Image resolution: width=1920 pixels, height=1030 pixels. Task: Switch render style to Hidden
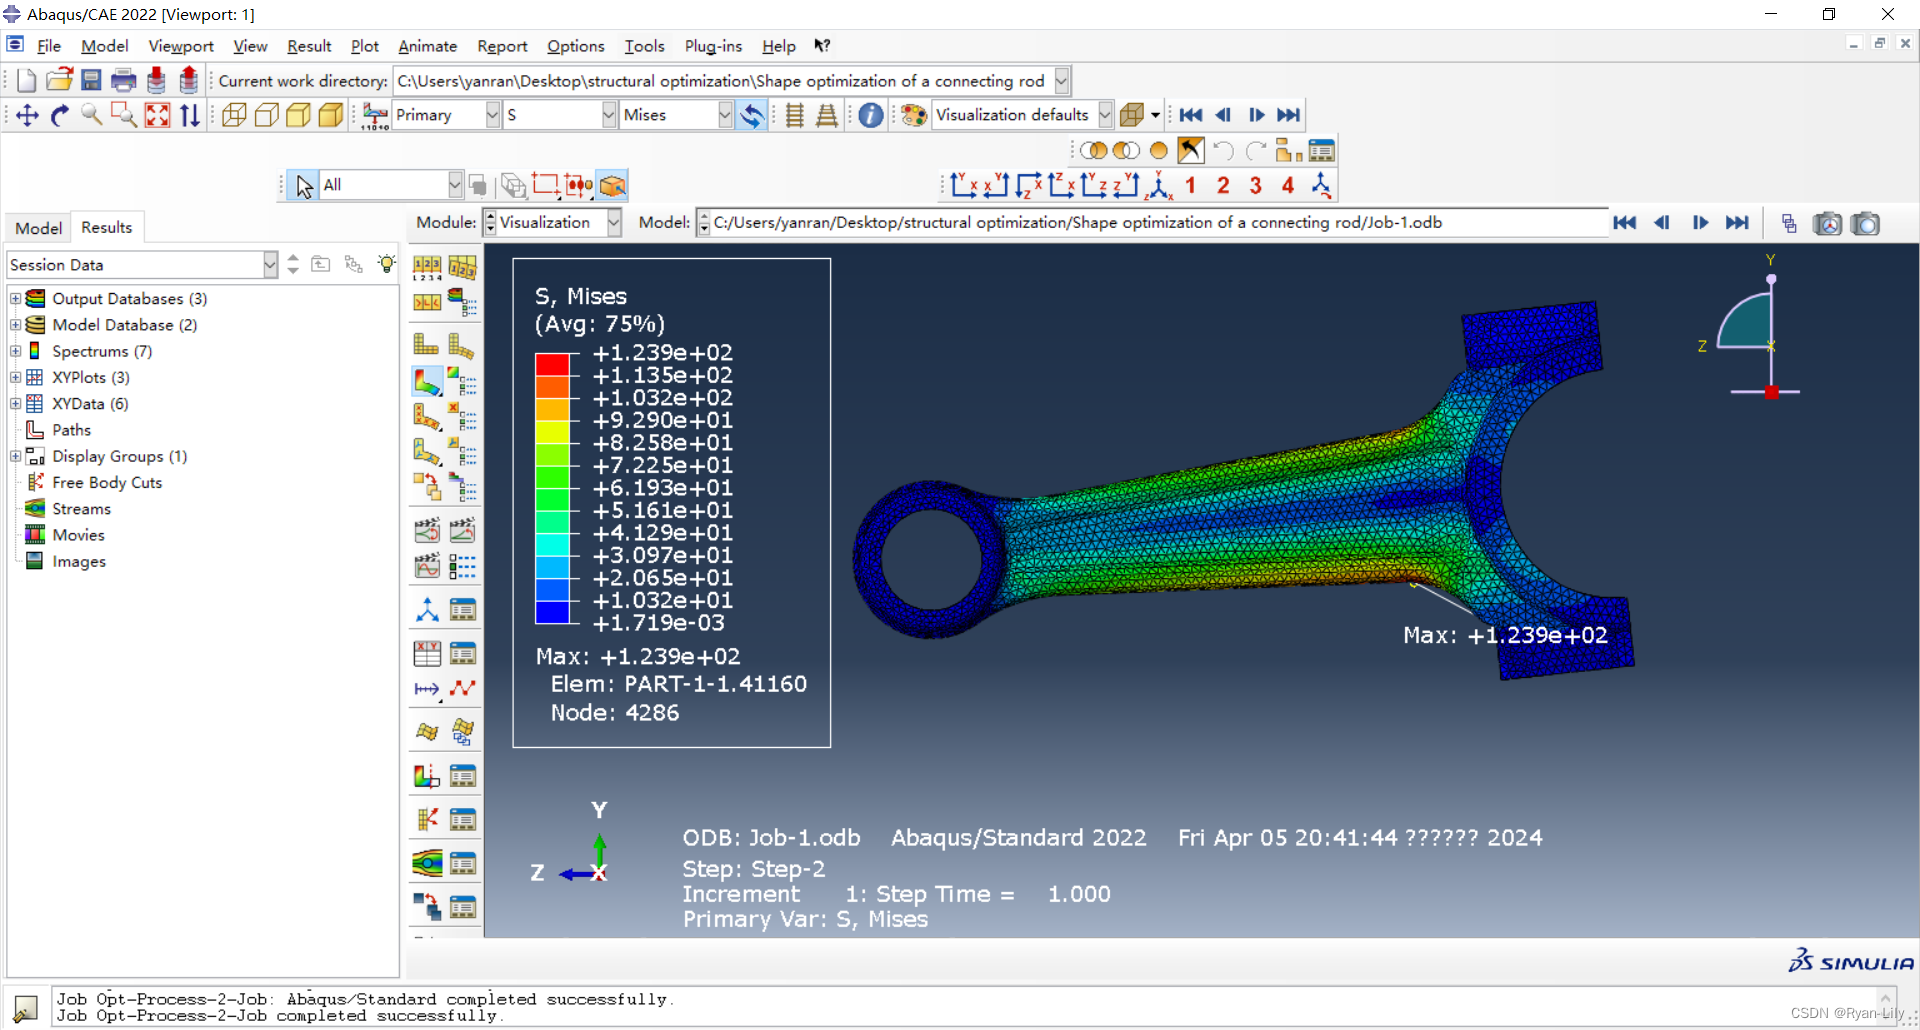pyautogui.click(x=266, y=115)
